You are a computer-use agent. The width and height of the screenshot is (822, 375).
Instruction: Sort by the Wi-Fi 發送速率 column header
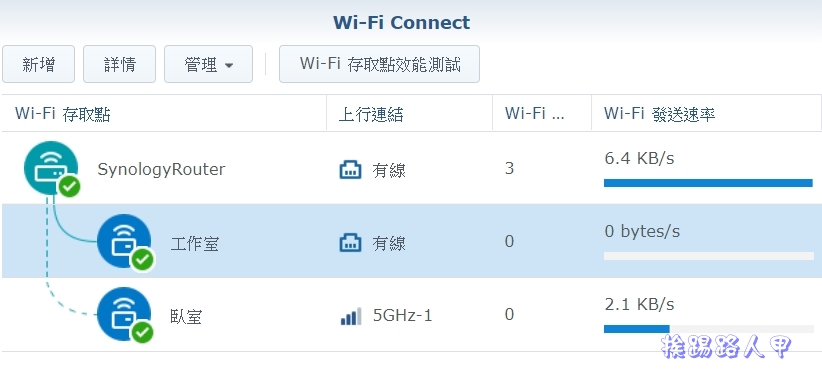(x=706, y=114)
